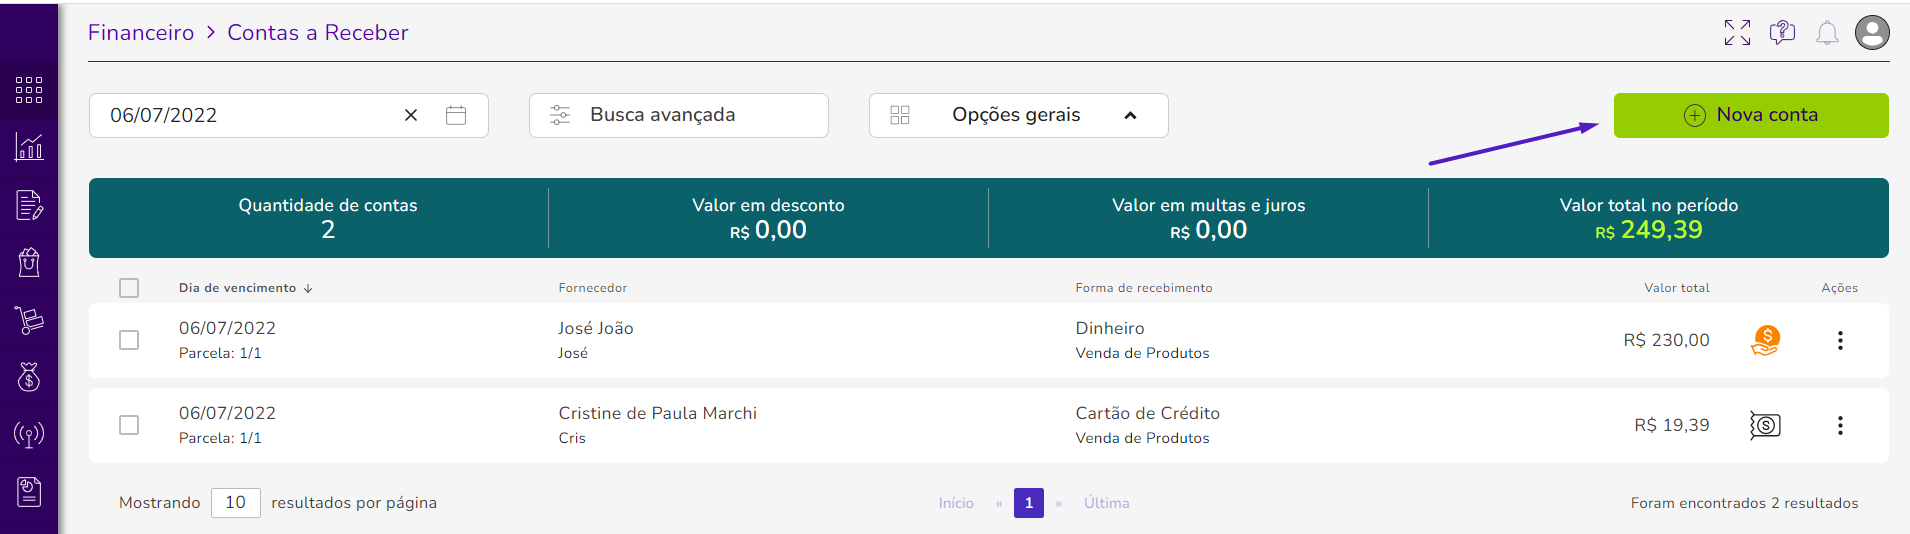Open notifications bell
Viewport: 1910px width, 534px height.
pos(1827,33)
